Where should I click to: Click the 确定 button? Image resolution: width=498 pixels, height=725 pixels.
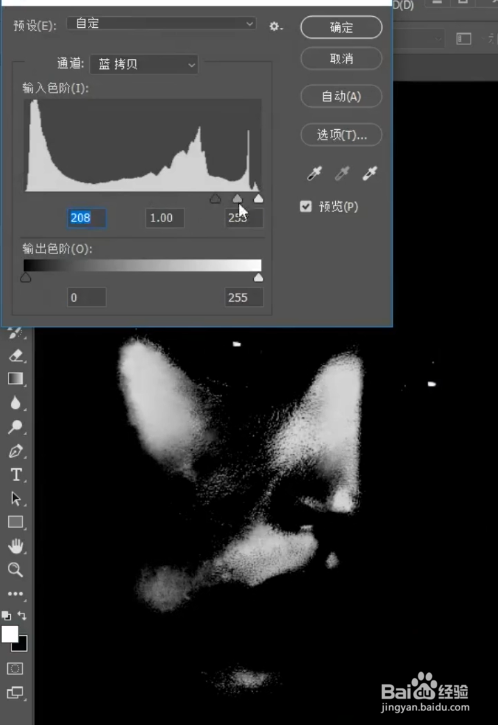pyautogui.click(x=341, y=27)
